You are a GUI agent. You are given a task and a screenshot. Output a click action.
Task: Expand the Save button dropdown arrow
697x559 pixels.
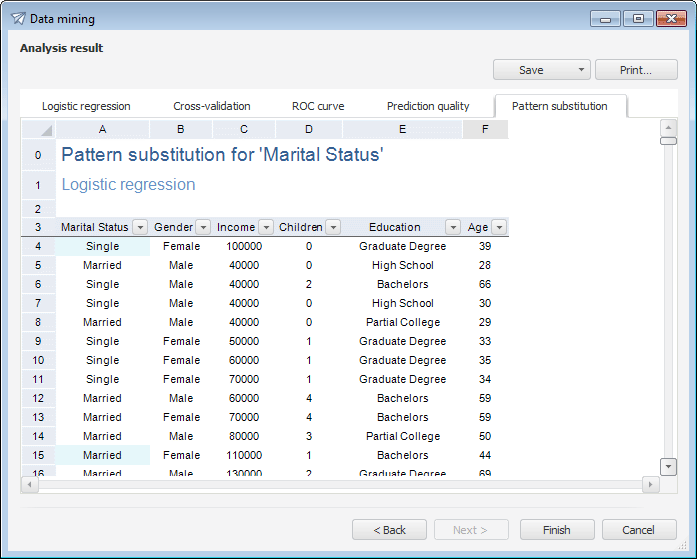pos(581,70)
